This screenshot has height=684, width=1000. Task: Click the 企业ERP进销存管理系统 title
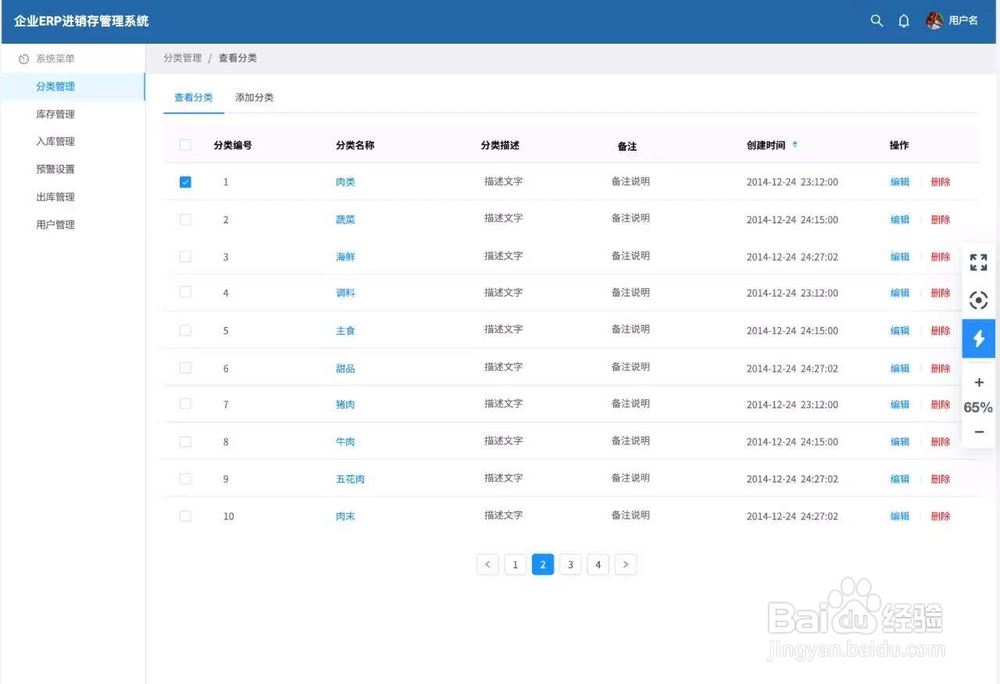tap(81, 21)
